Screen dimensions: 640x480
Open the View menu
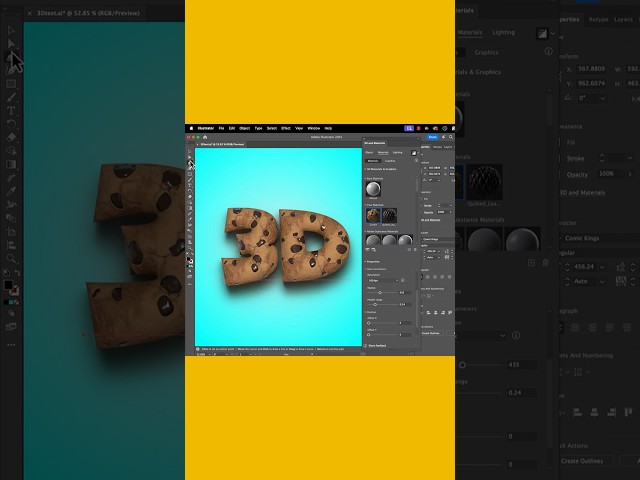tap(299, 128)
